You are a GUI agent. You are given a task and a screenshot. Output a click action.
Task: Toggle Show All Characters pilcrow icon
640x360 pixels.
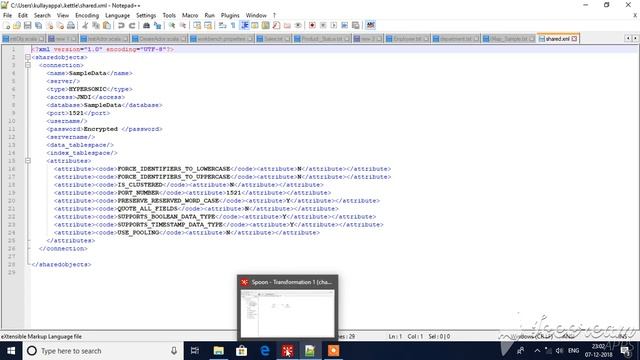pos(233,25)
